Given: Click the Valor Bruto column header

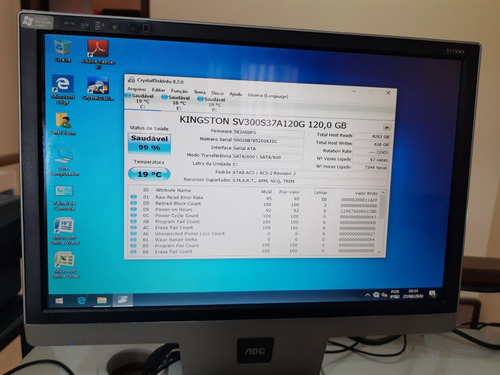Looking at the screenshot, I should click(x=366, y=193).
